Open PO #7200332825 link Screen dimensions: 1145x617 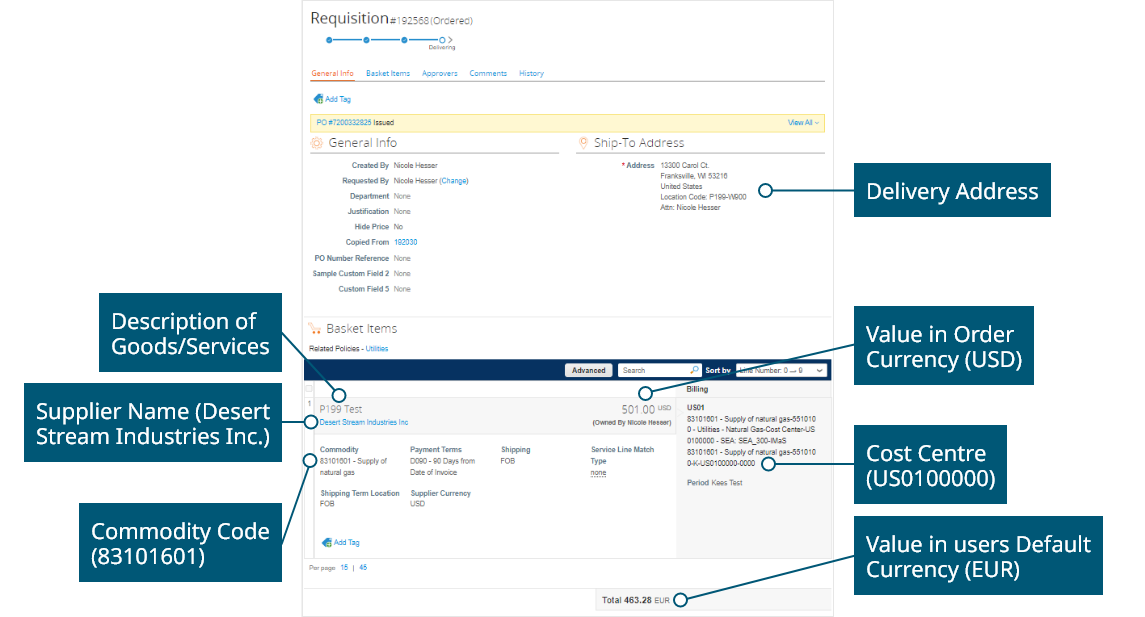344,122
